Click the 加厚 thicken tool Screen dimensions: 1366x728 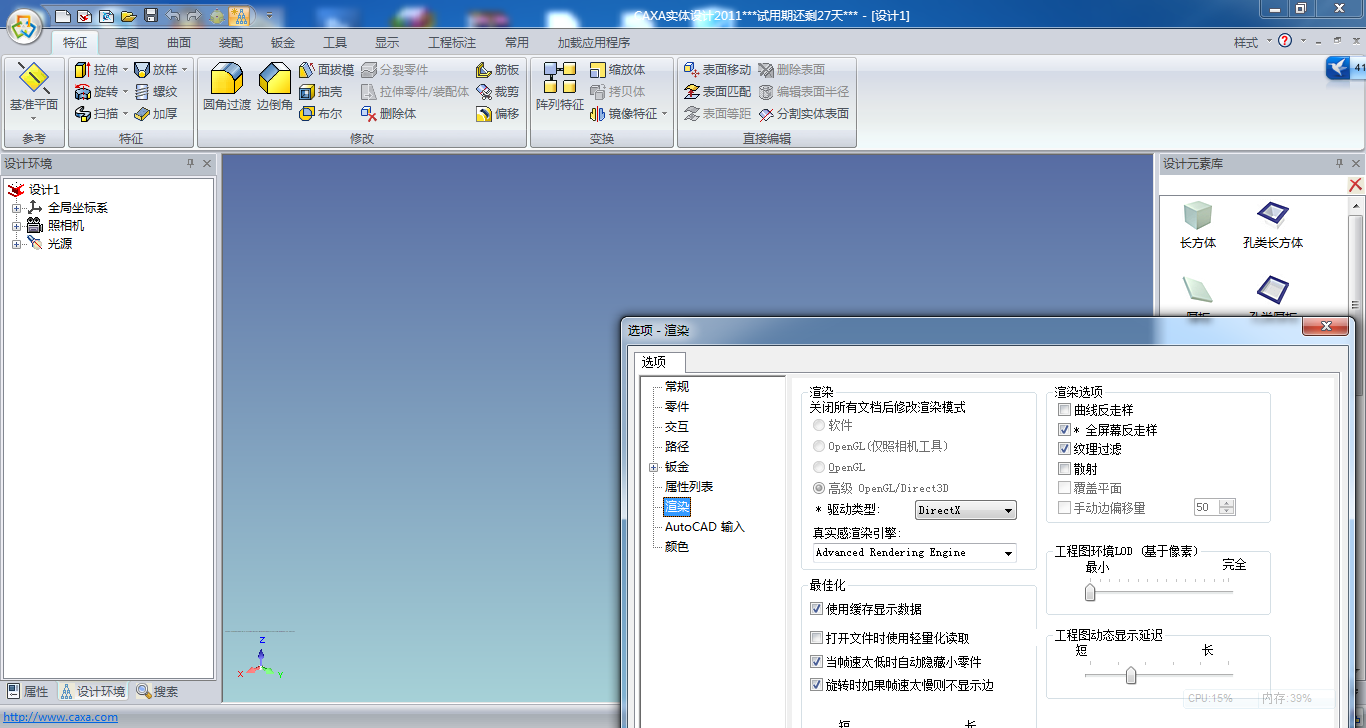pyautogui.click(x=156, y=114)
